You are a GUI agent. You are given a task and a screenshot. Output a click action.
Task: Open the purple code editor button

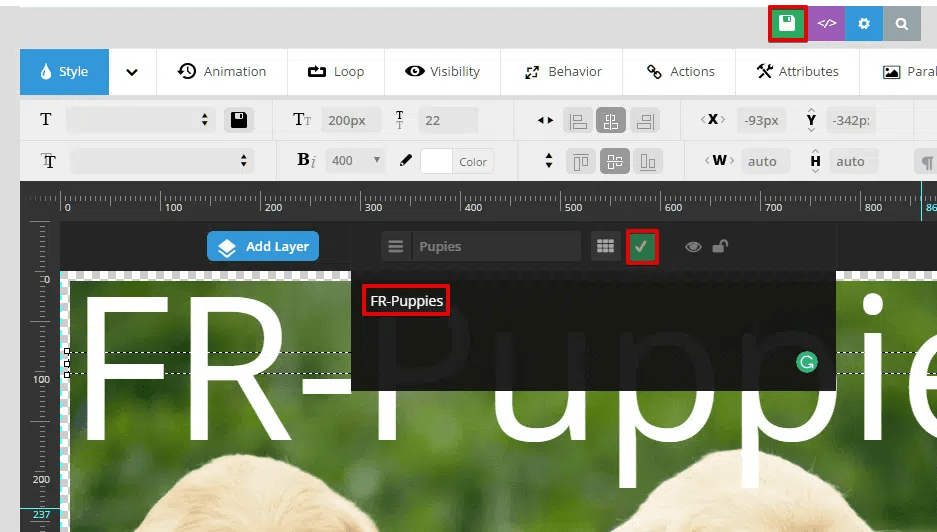tap(827, 24)
